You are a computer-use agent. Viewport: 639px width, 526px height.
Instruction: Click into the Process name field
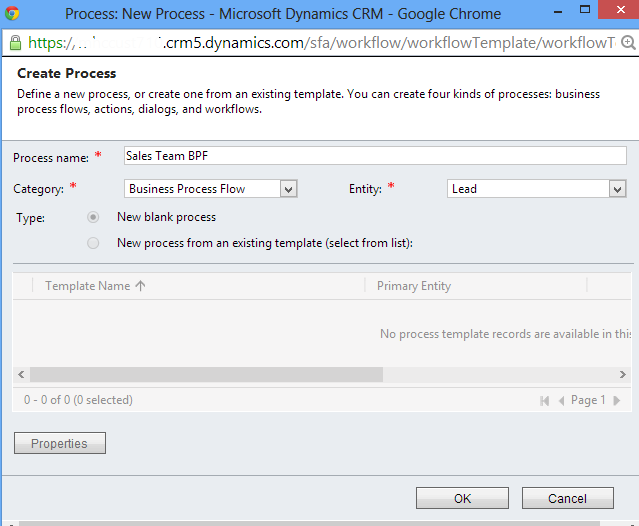tap(374, 156)
